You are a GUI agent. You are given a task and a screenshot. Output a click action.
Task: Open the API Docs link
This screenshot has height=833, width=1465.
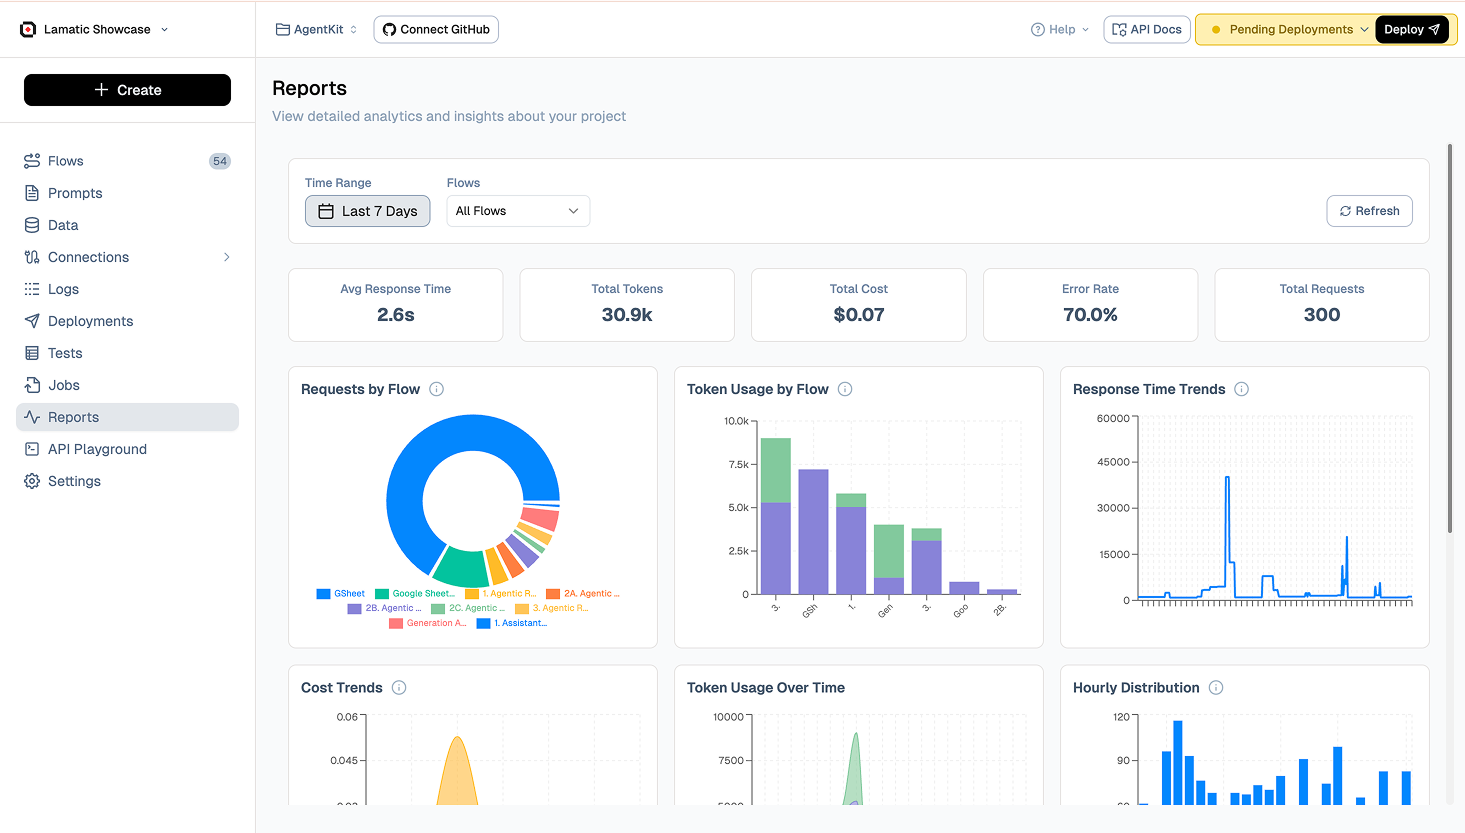pyautogui.click(x=1147, y=29)
